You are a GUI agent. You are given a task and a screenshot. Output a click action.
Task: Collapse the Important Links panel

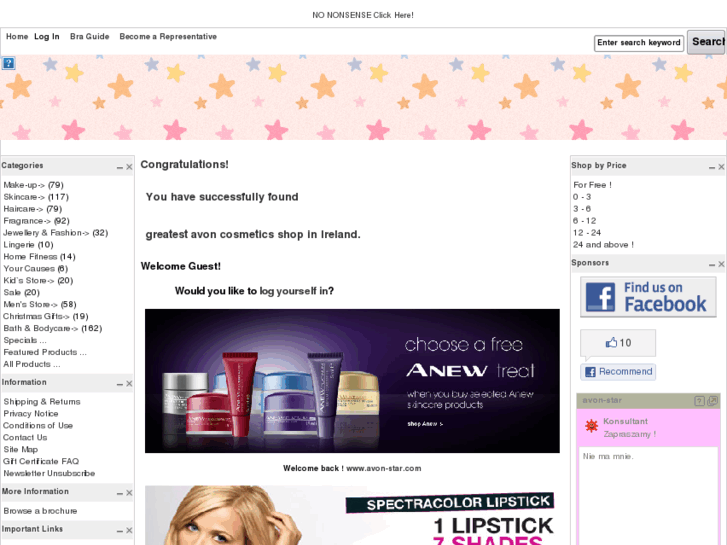pyautogui.click(x=120, y=531)
